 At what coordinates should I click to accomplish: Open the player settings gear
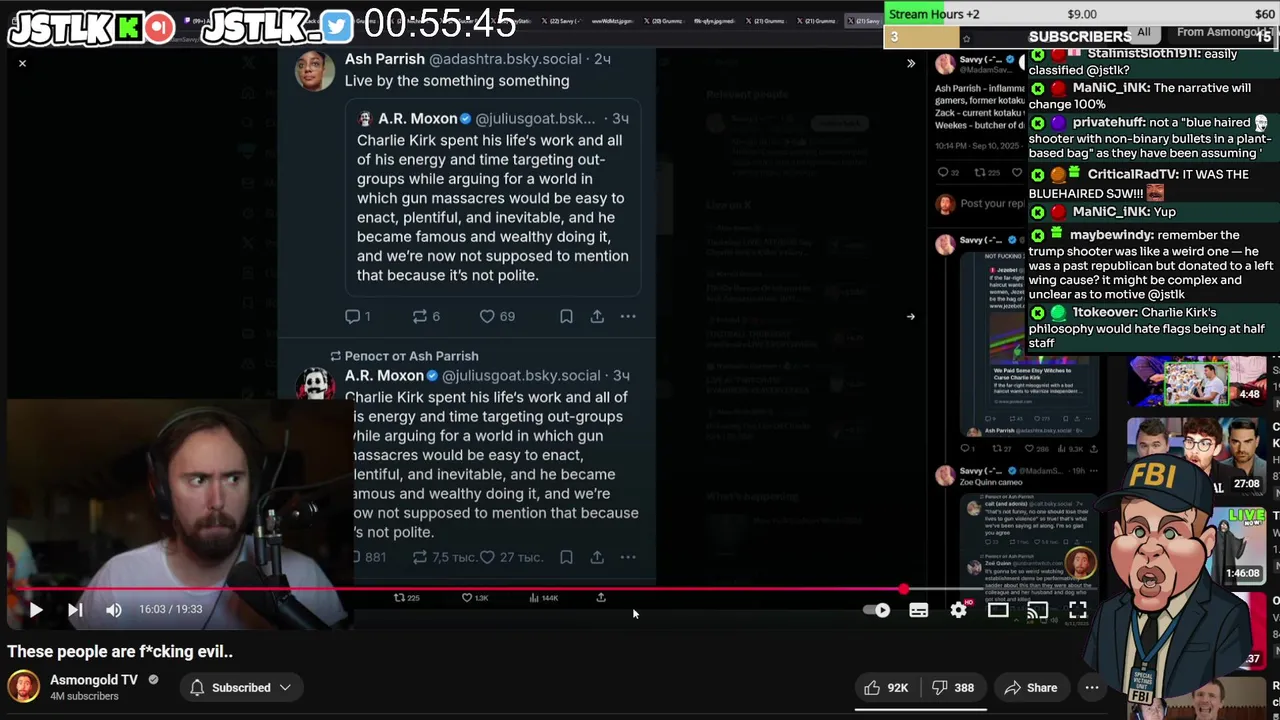pyautogui.click(x=958, y=610)
